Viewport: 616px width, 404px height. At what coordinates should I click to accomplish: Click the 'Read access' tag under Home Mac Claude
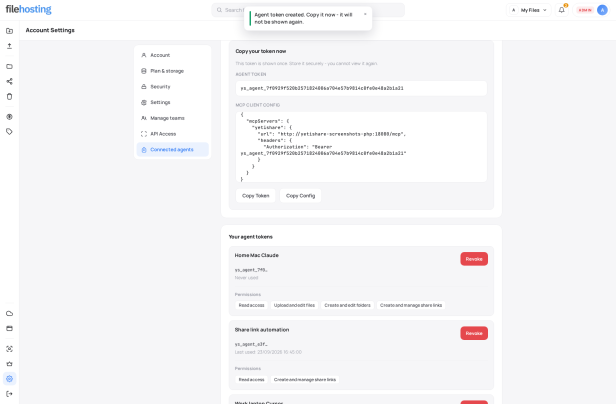(x=251, y=305)
